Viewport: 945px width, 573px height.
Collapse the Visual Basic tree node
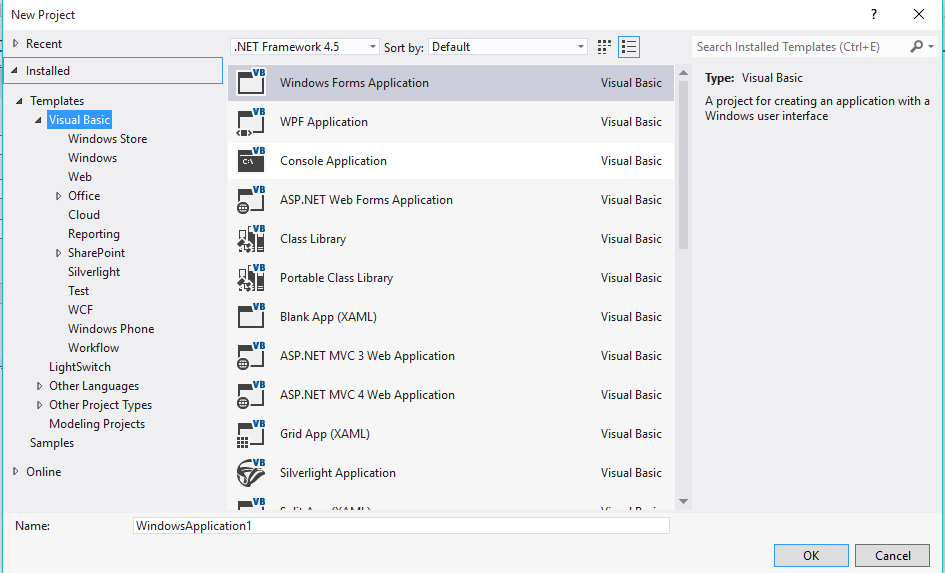[x=39, y=120]
